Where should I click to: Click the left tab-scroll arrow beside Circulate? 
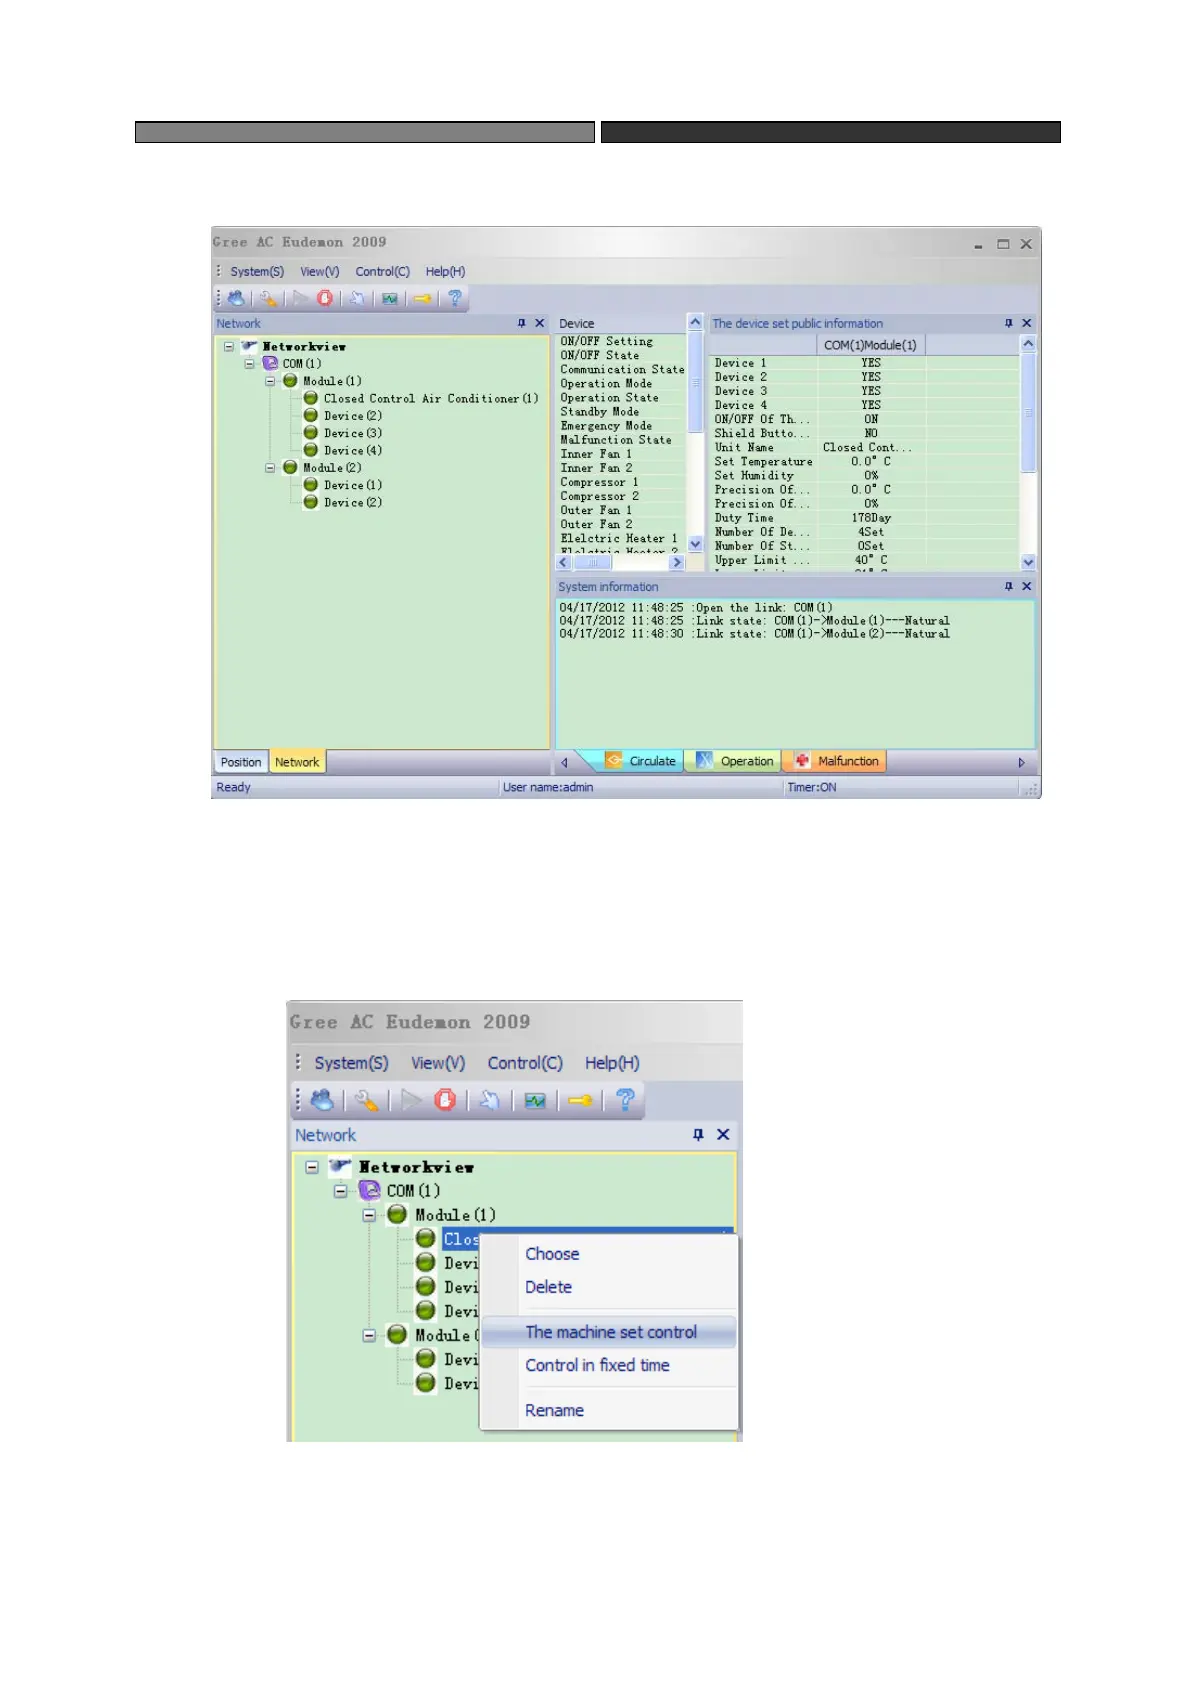[564, 762]
